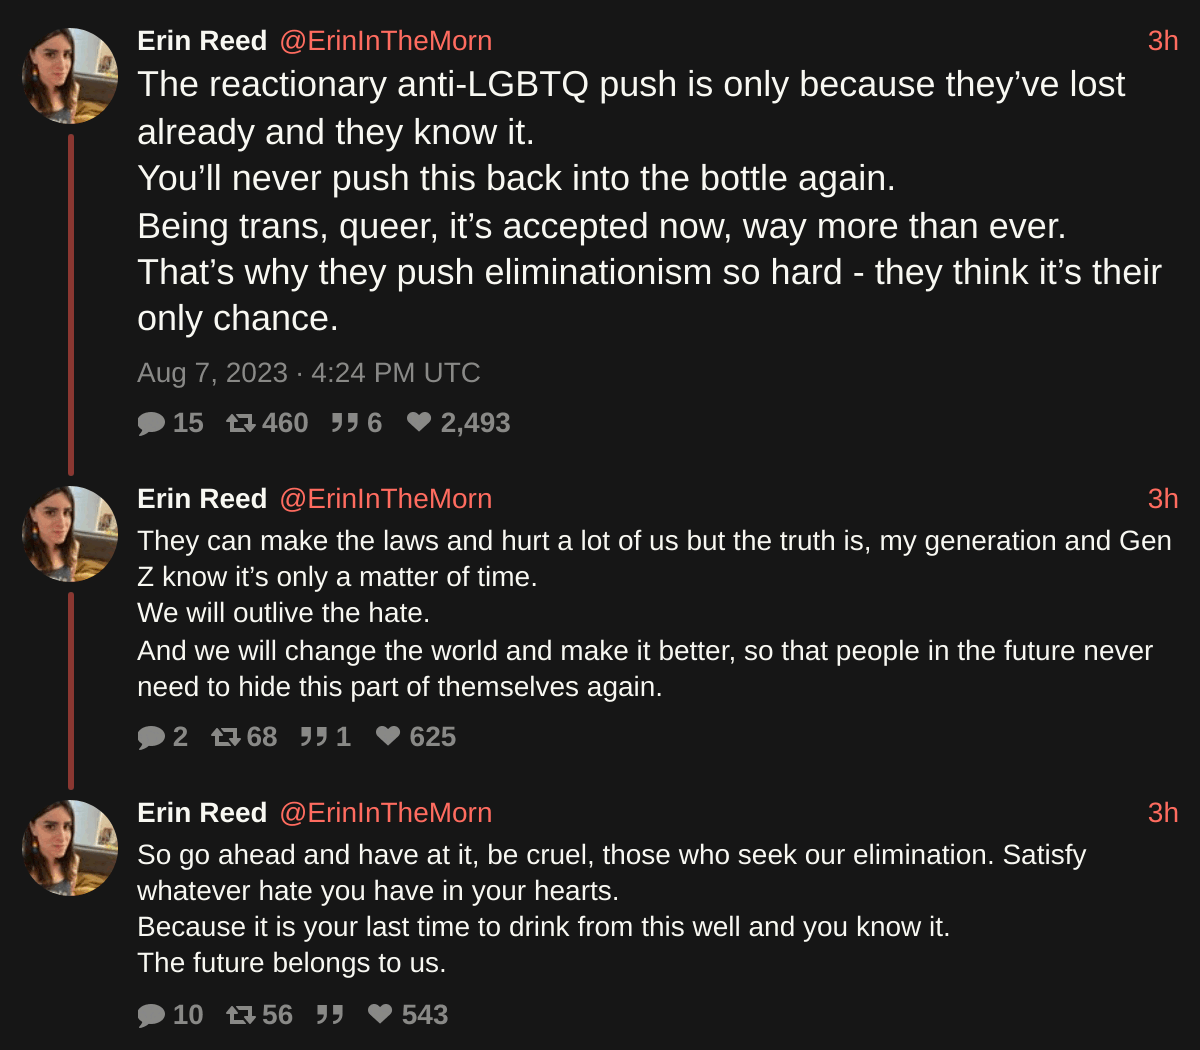Open the @ErinInTheMorn handle in the first tweet

click(385, 41)
